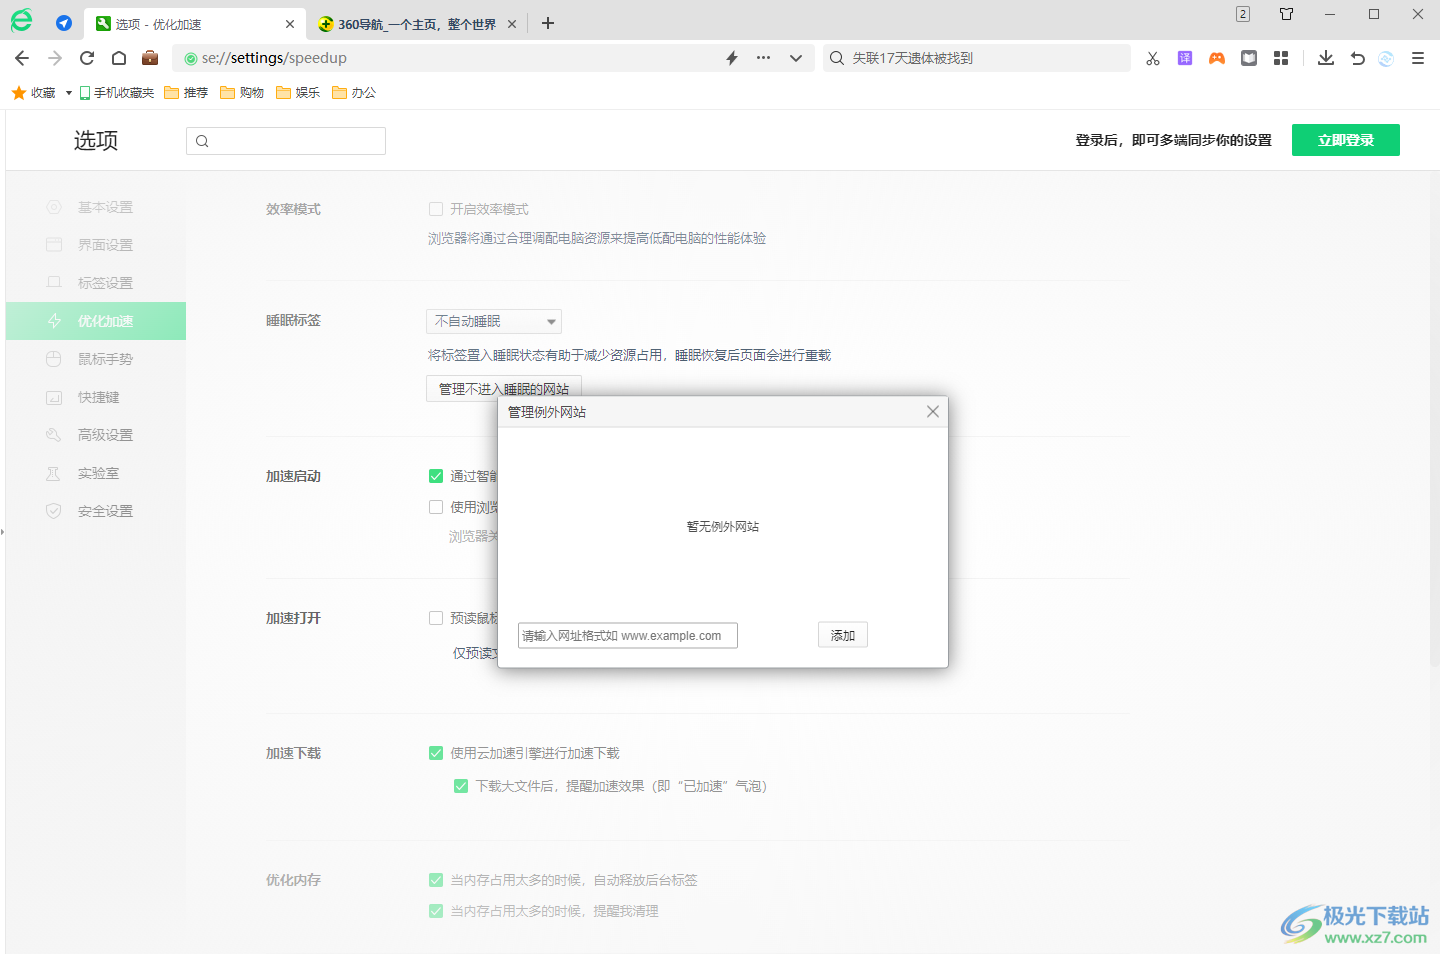Open a new tab with plus button
Image resolution: width=1440 pixels, height=954 pixels.
point(548,23)
